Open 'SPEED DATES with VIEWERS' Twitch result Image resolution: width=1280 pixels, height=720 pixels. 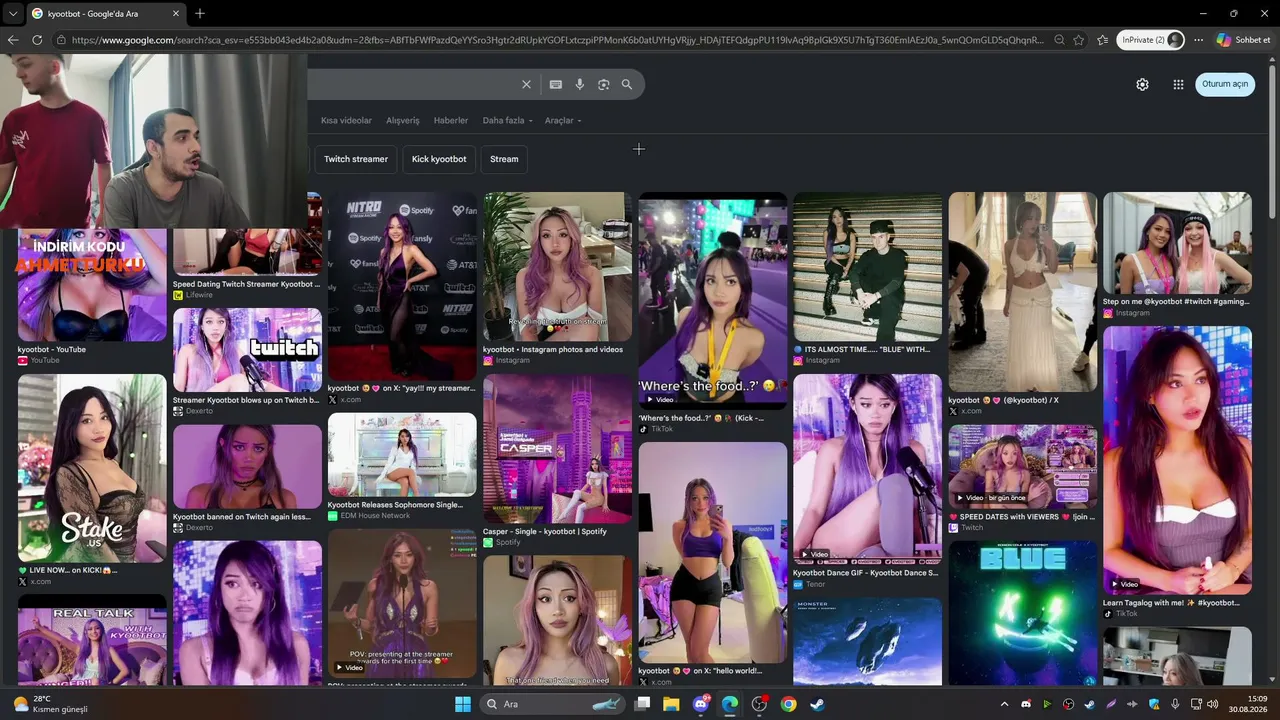pos(1022,517)
